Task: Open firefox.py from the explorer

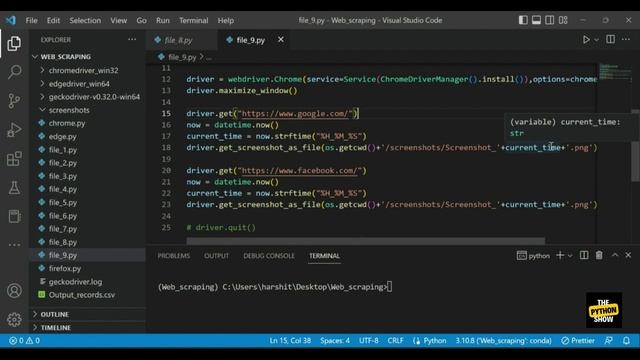Action: point(65,269)
